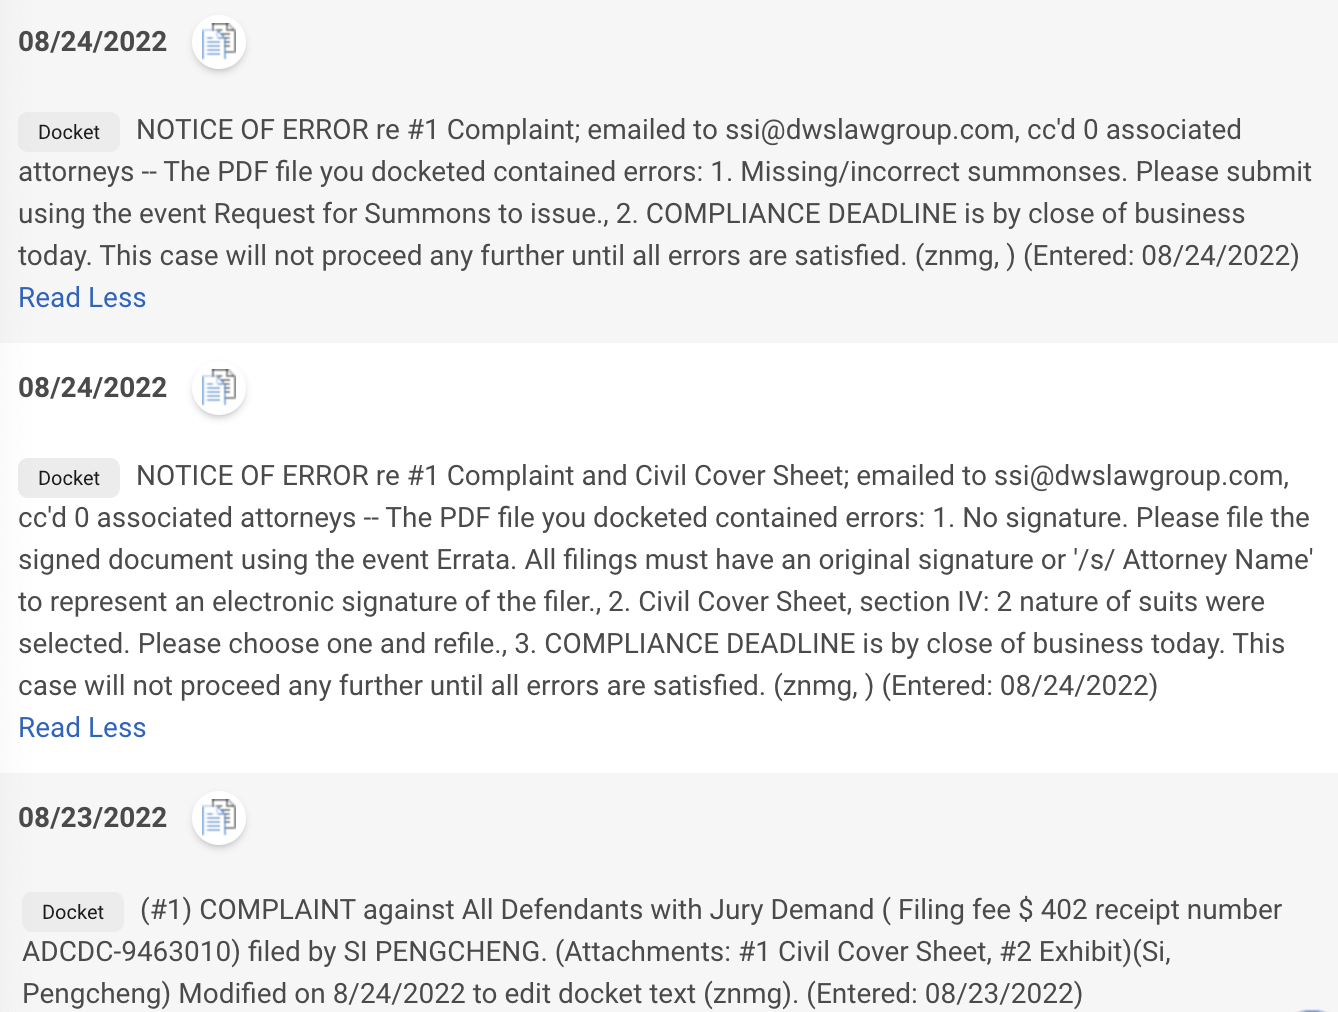Select the 08/23/2022 entry date

93,818
